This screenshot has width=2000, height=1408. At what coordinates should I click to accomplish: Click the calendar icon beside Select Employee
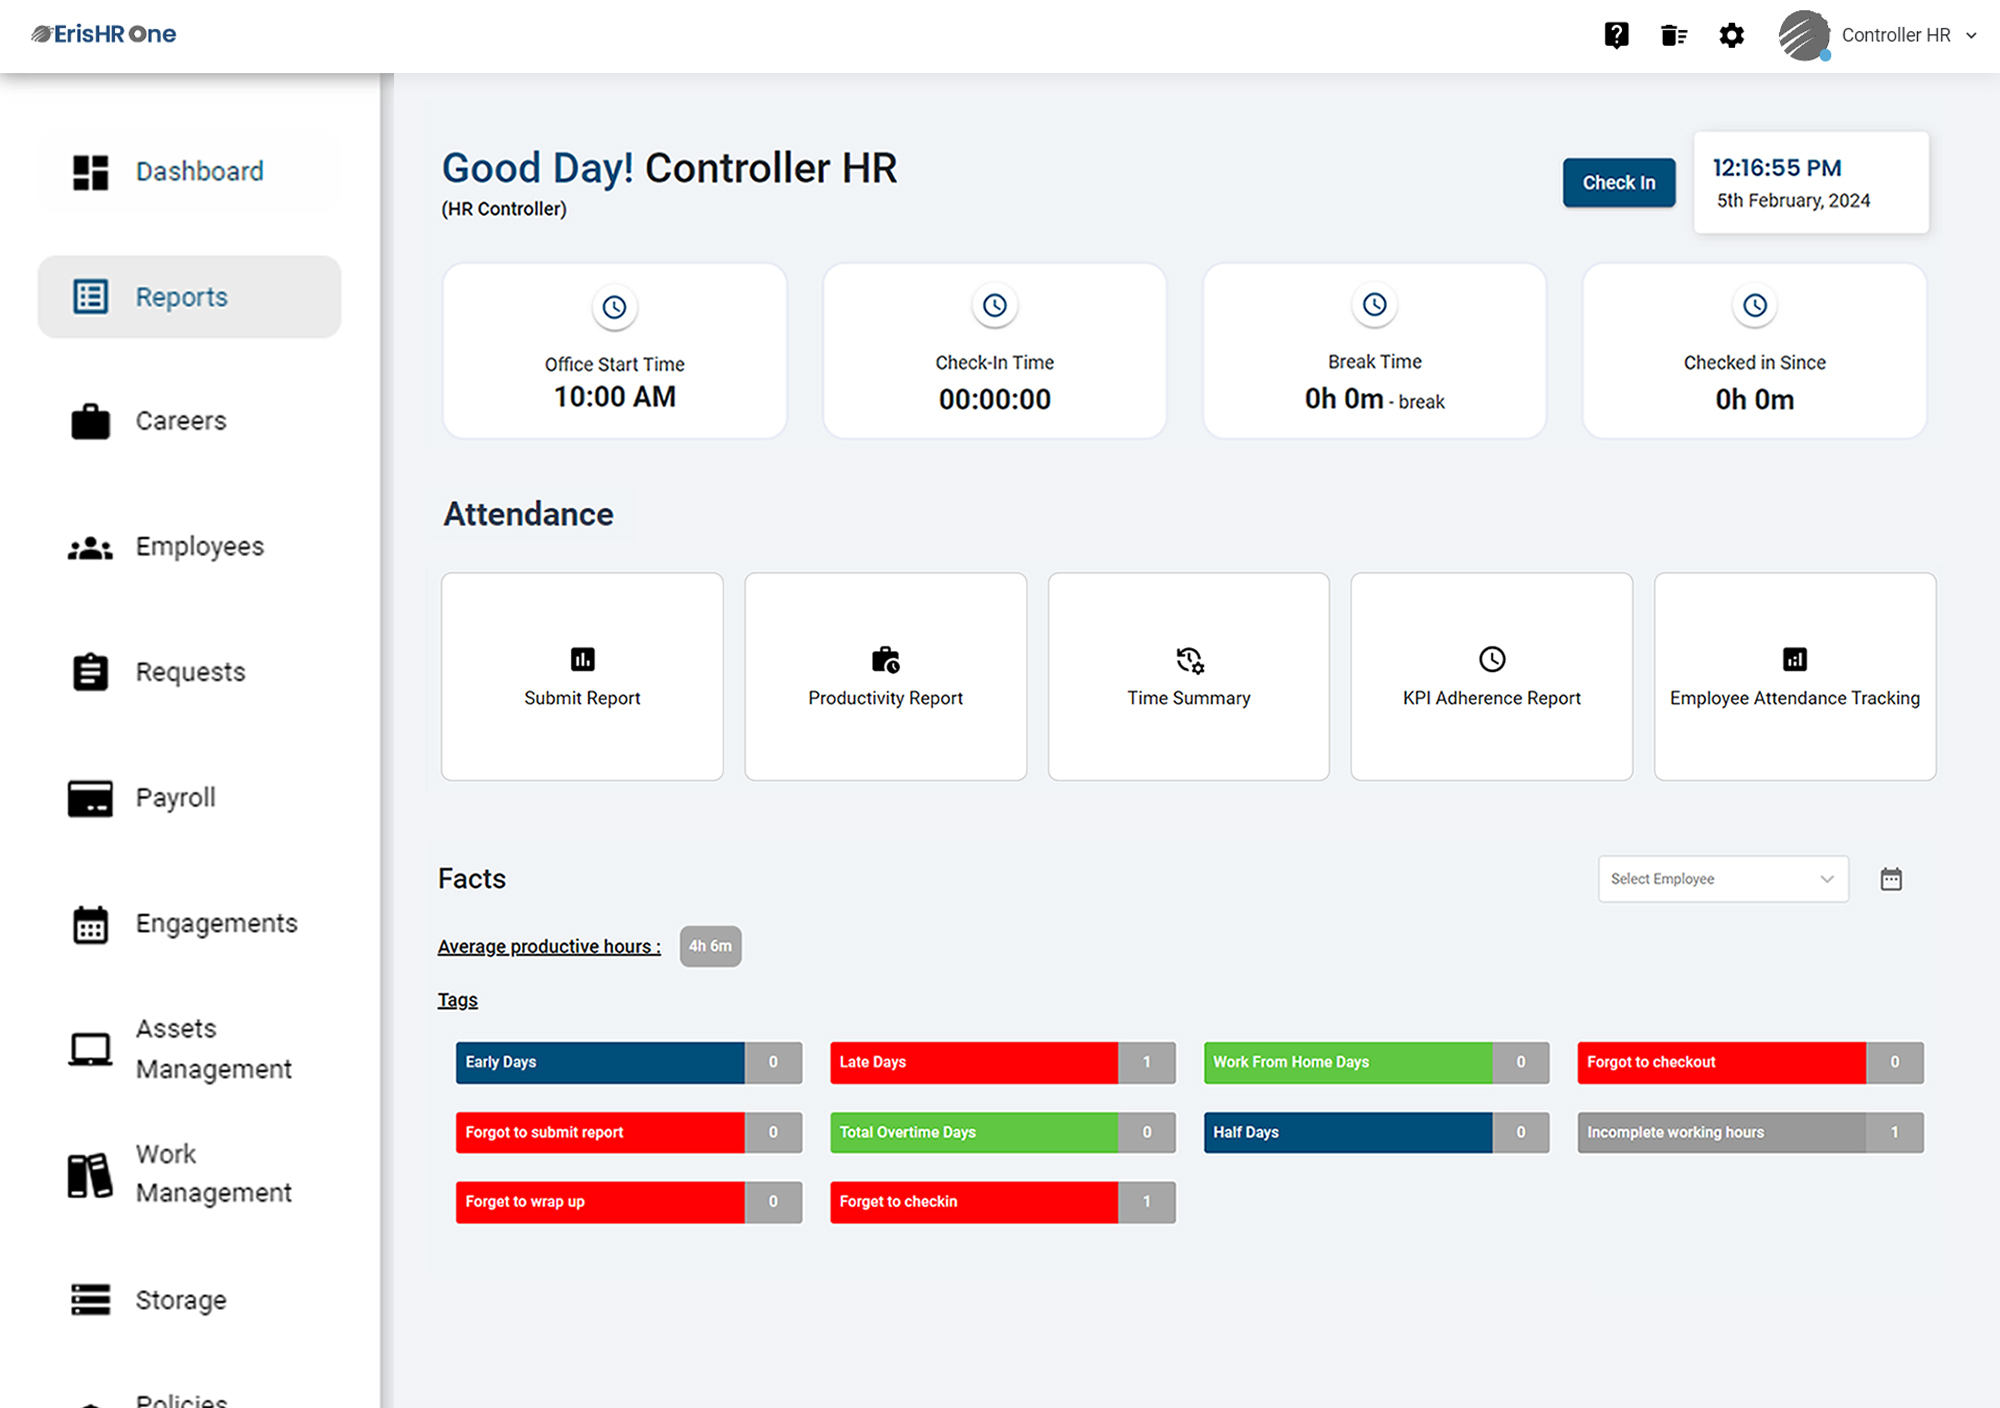(x=1891, y=878)
